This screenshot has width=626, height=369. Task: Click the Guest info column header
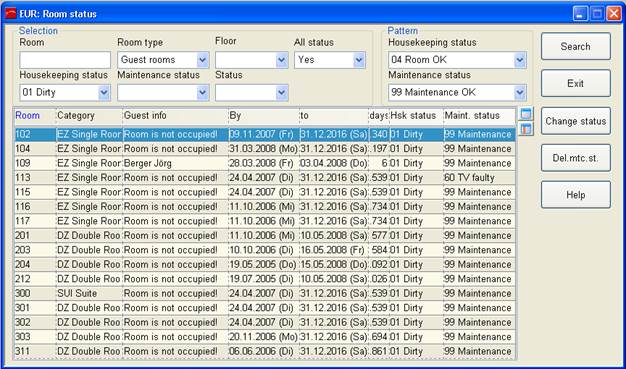[x=176, y=116]
